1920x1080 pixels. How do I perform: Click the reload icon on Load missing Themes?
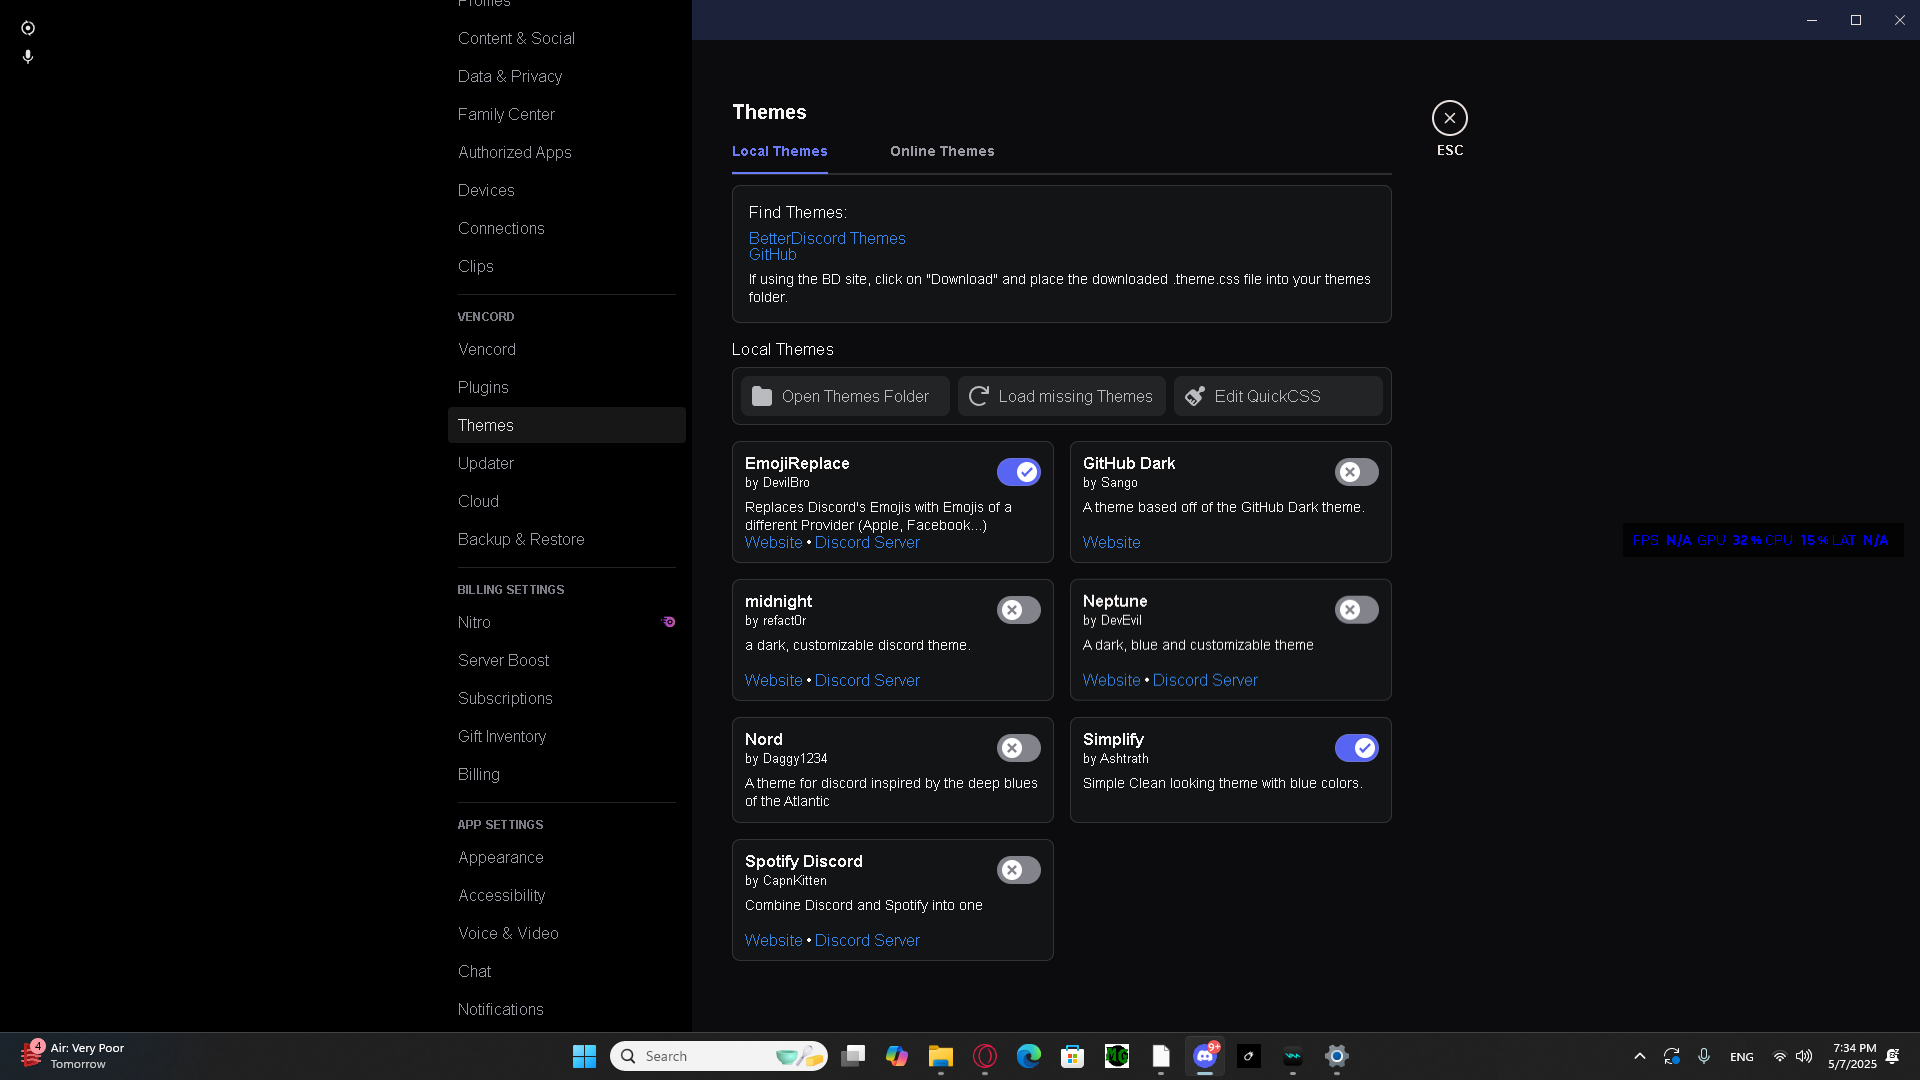point(979,396)
